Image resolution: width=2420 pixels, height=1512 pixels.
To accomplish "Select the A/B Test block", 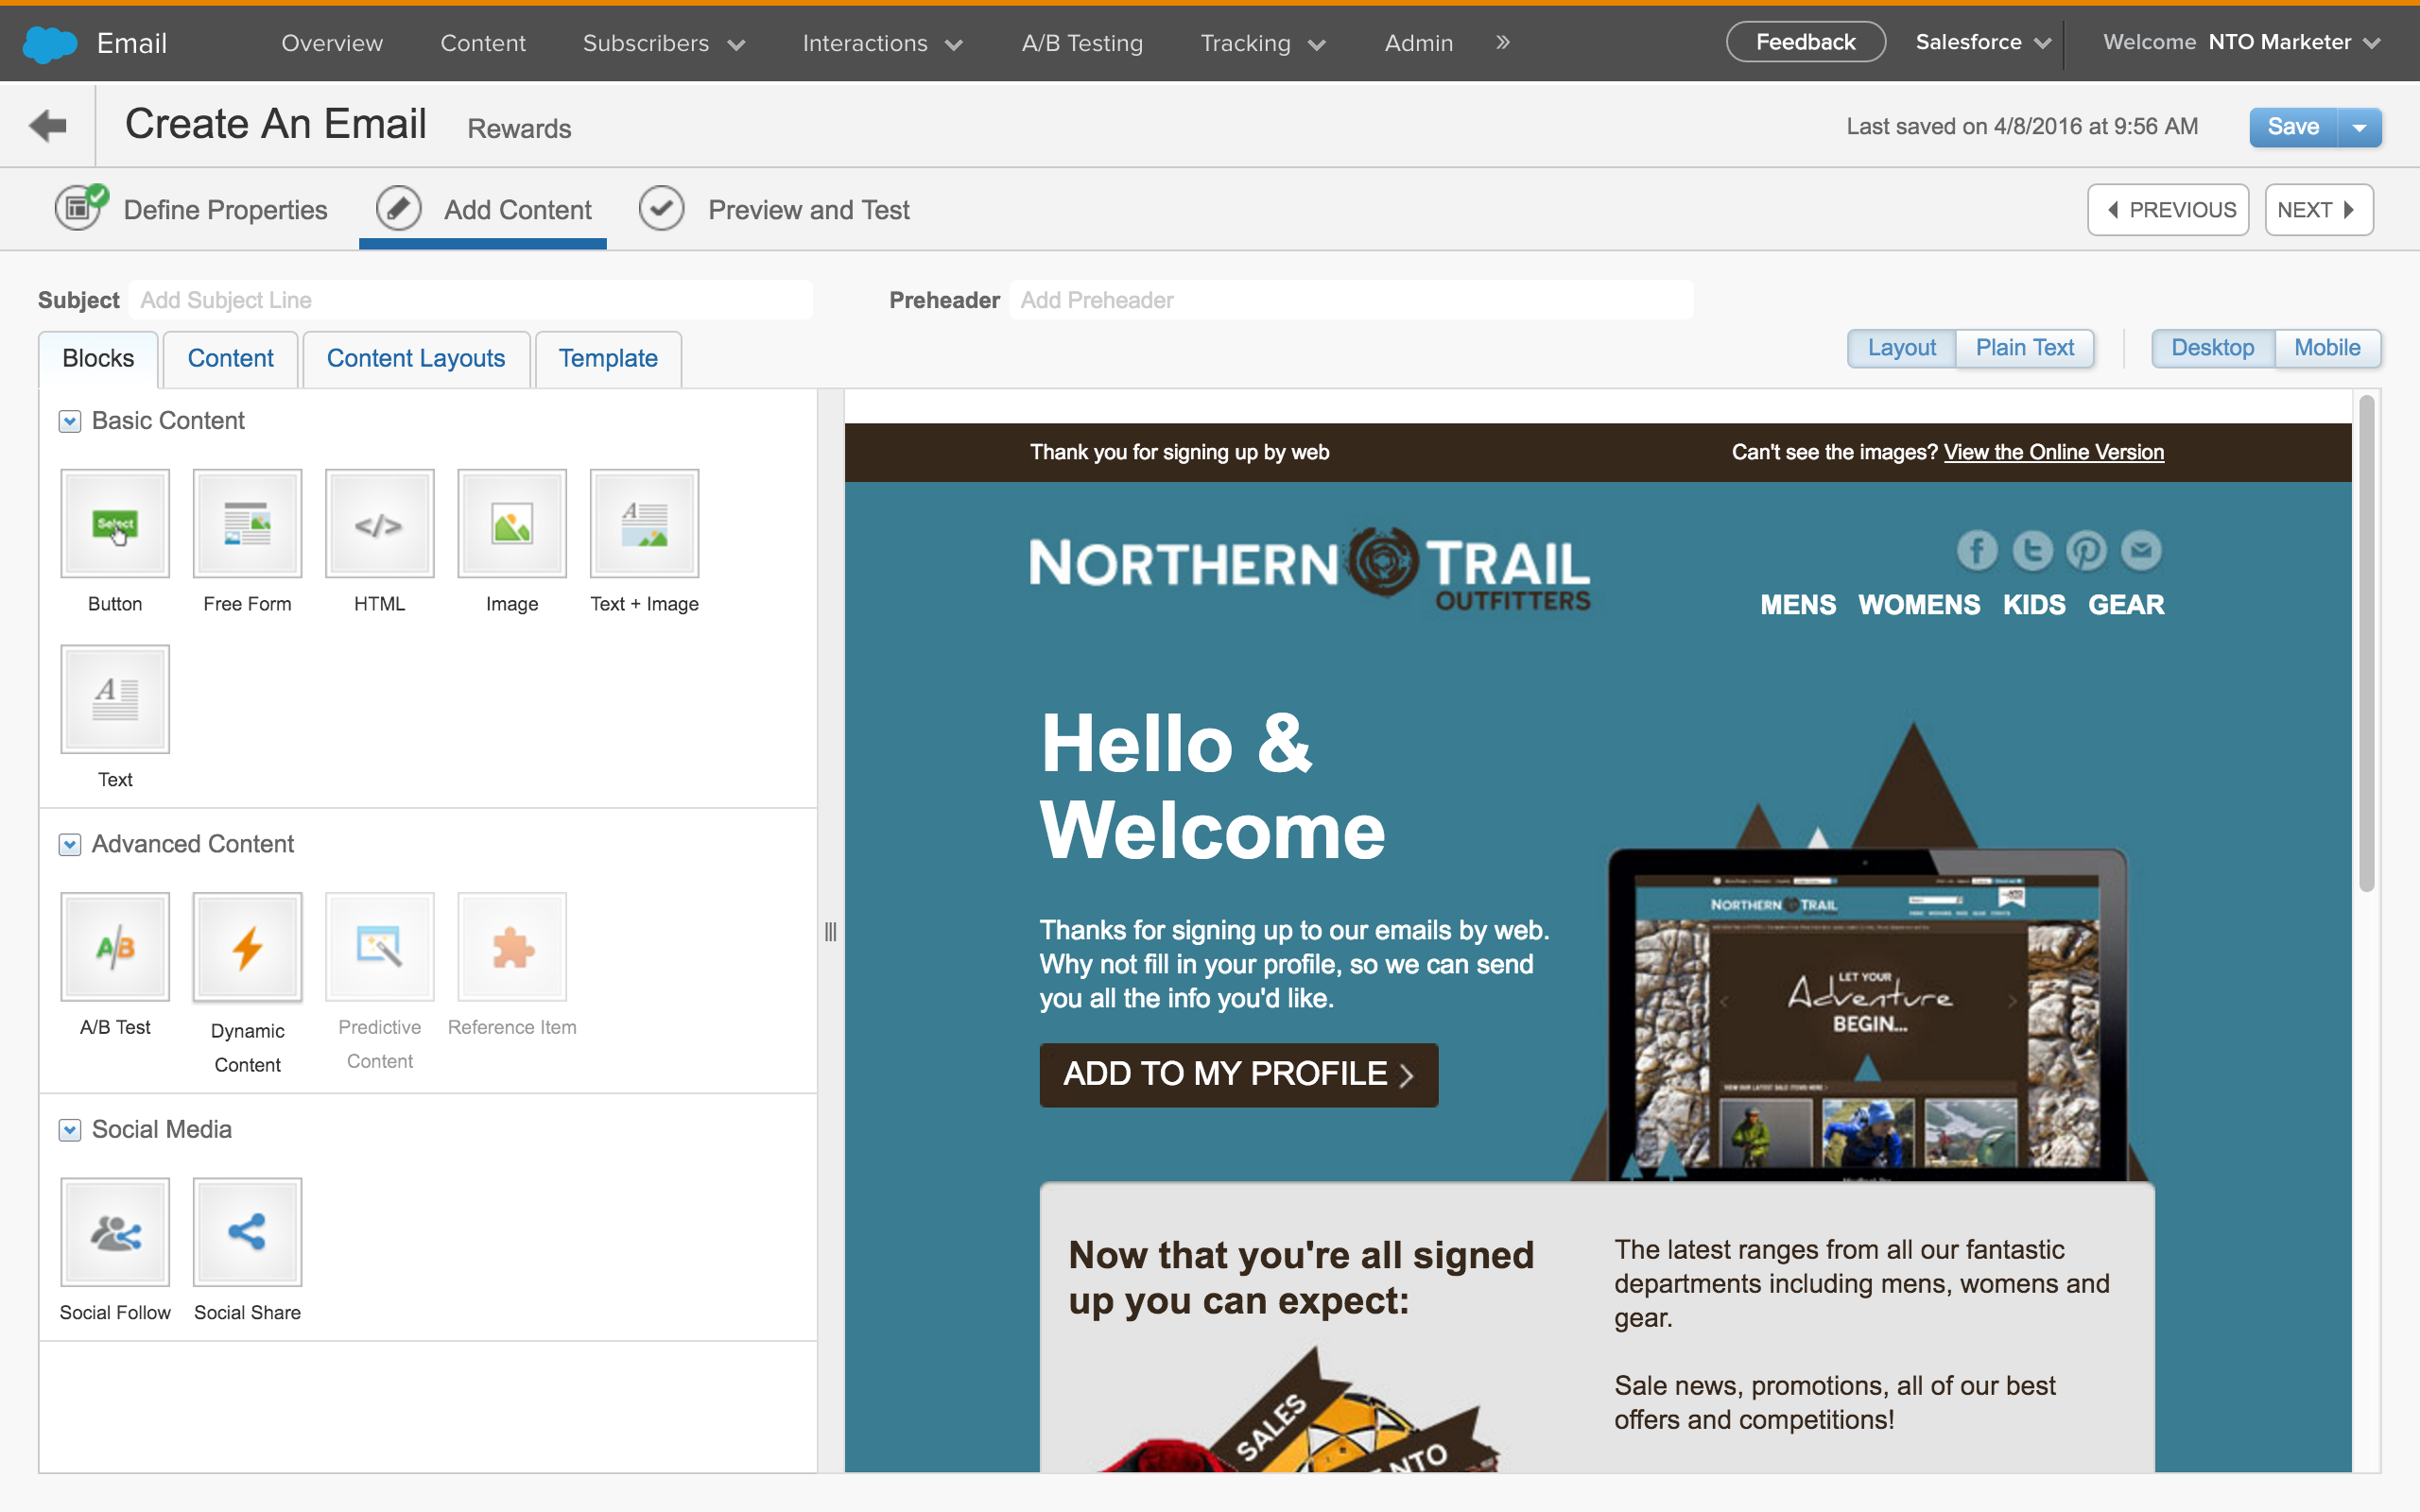I will (x=114, y=946).
